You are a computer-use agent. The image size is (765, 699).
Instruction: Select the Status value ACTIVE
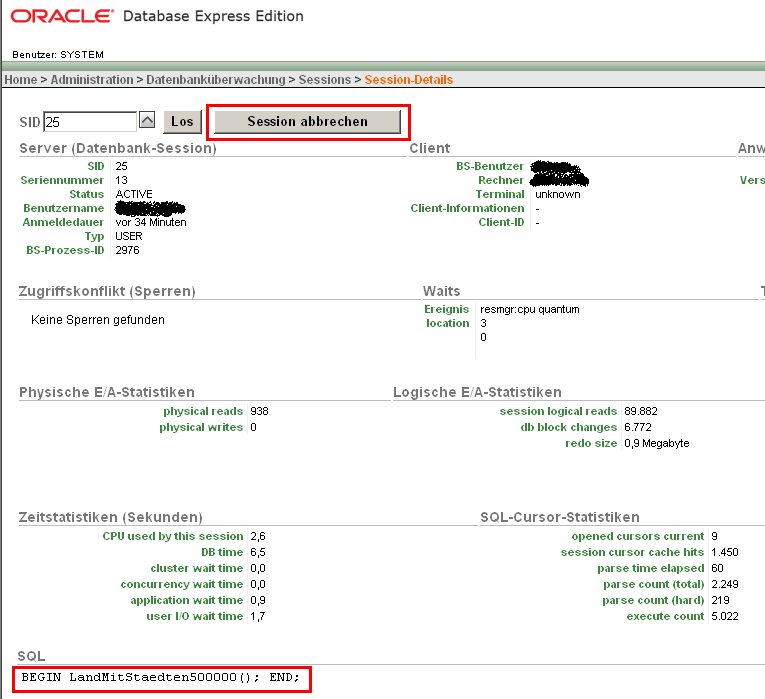[x=134, y=194]
